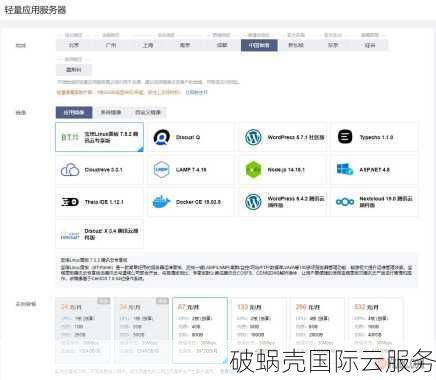
Task: Choose the Discuz! X 3.4 image icon
Action: (70, 235)
